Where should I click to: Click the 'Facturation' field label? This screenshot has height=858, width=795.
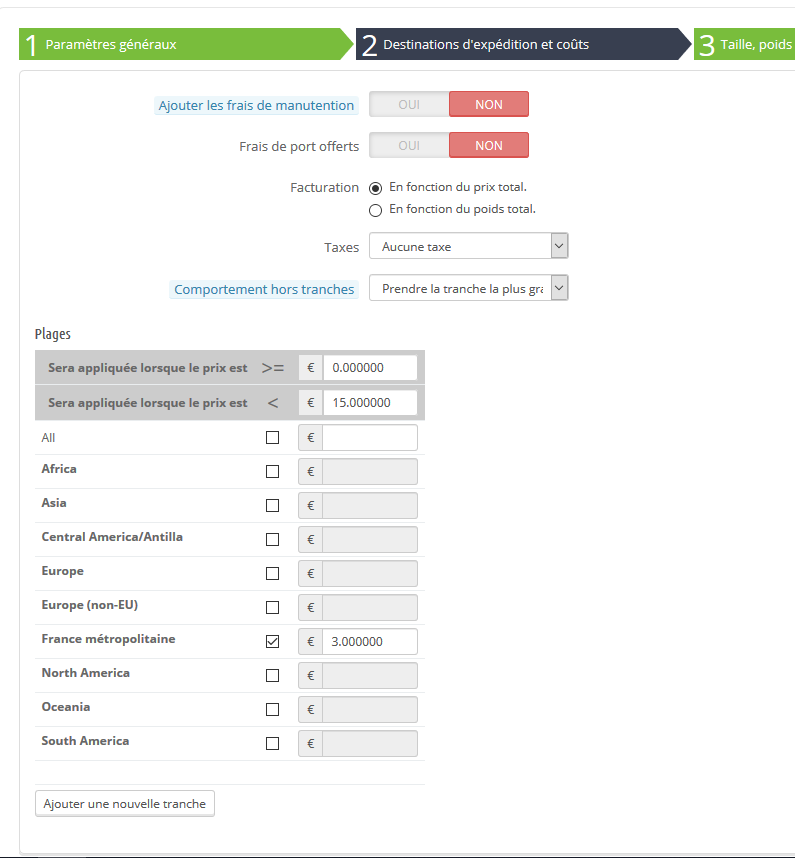pos(324,188)
